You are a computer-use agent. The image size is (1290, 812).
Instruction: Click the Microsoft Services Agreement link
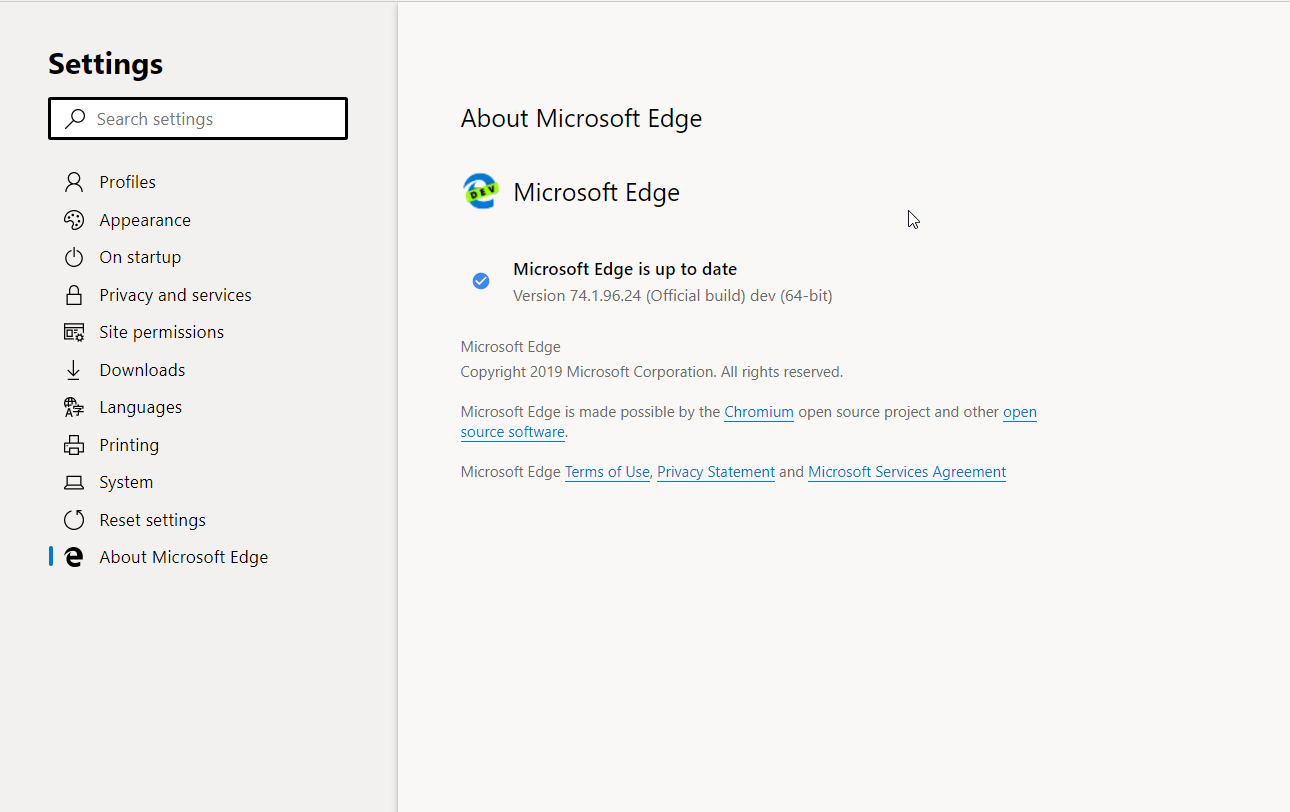pyautogui.click(x=906, y=471)
